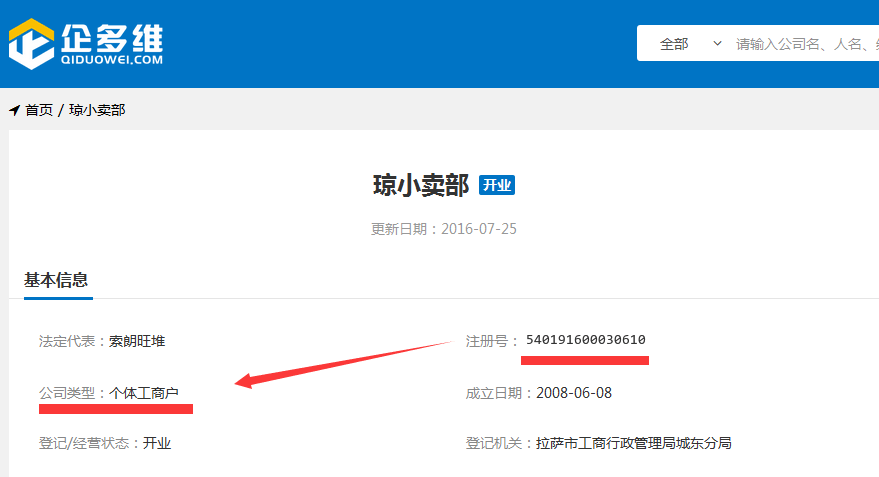Go to 首页 via breadcrumb link

click(39, 110)
